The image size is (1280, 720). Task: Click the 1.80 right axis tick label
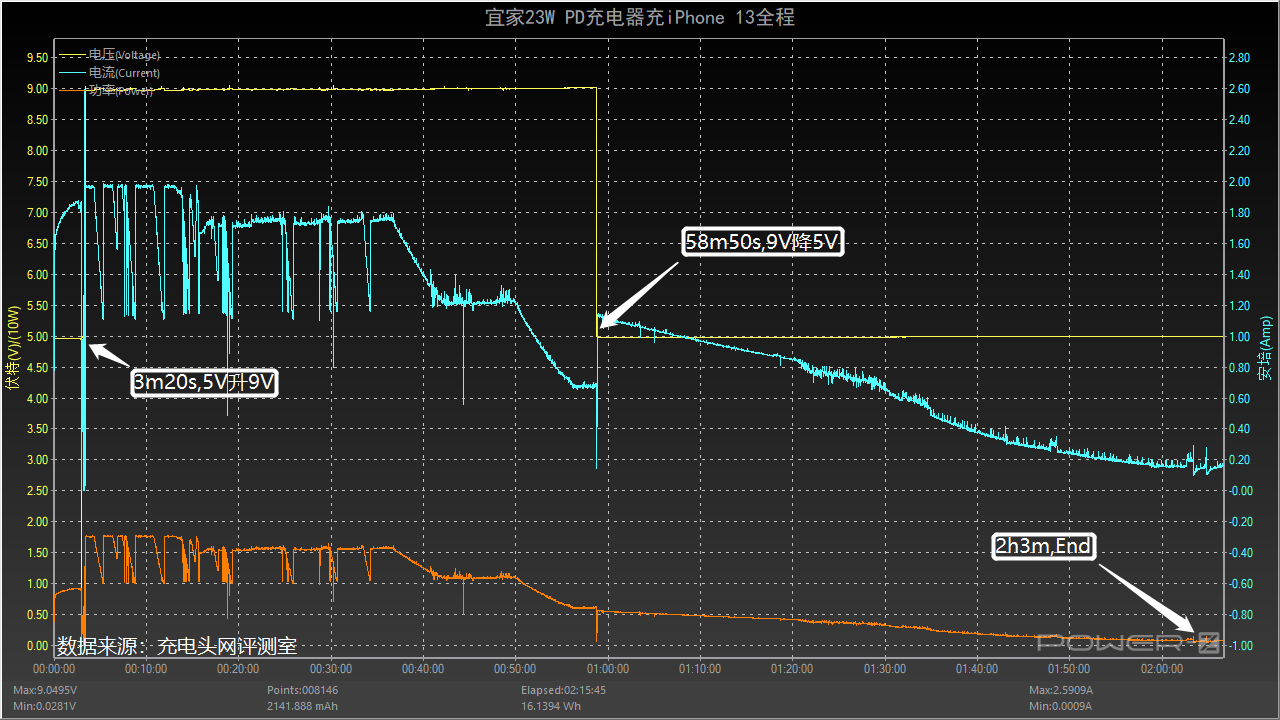click(x=1241, y=213)
